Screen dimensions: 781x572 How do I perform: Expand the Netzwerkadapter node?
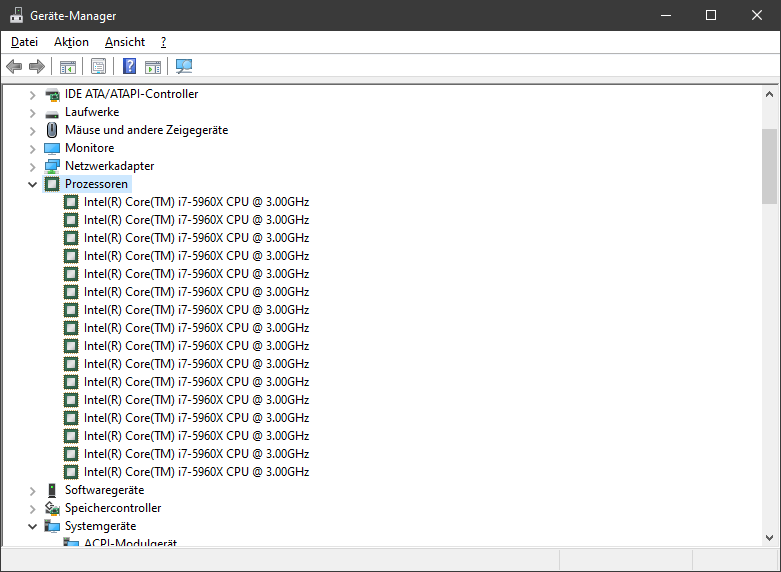click(x=33, y=167)
